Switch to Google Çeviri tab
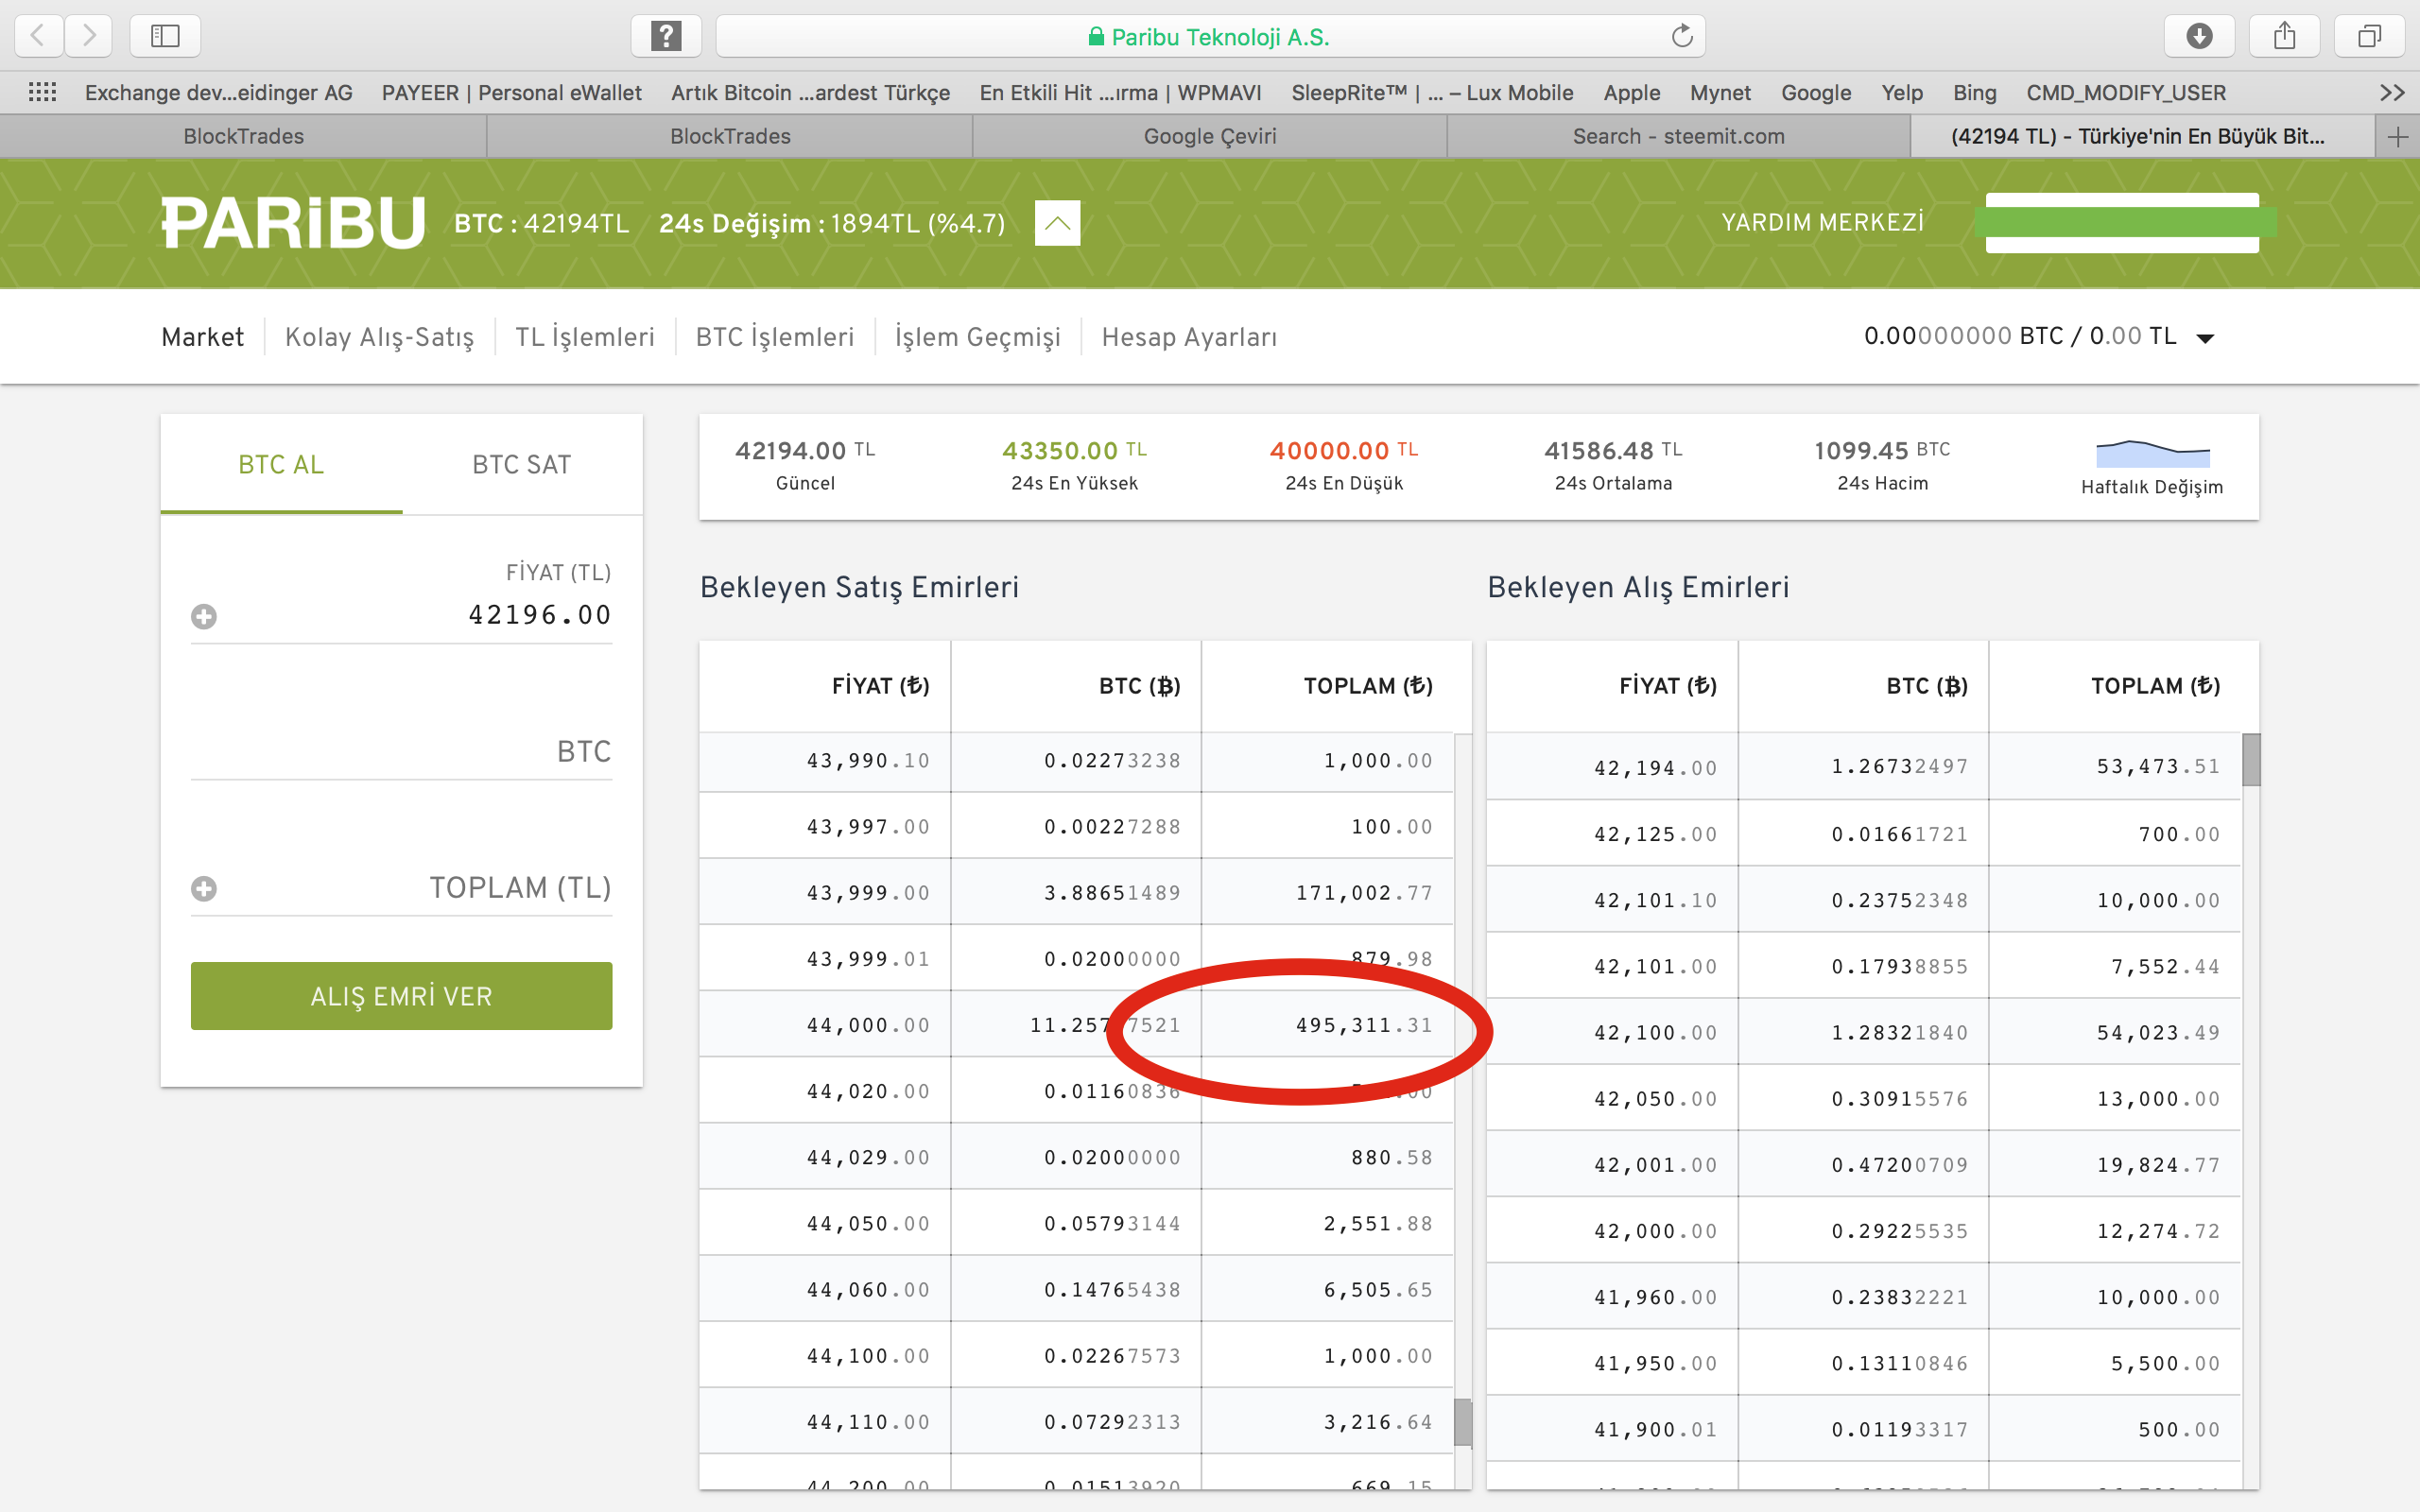This screenshot has width=2420, height=1512. point(1210,136)
